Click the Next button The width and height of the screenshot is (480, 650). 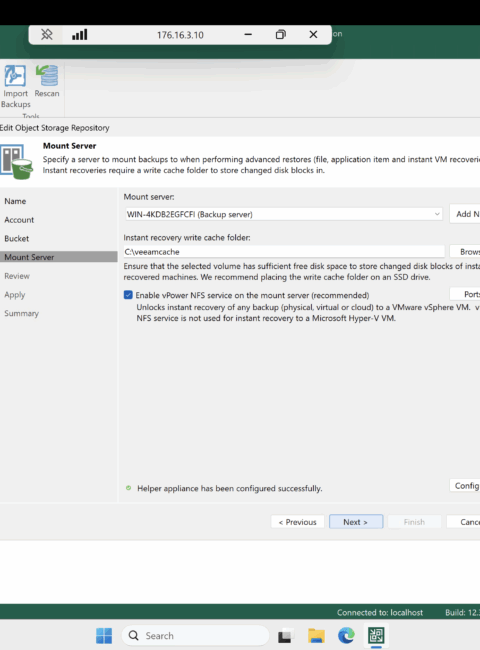click(x=356, y=522)
